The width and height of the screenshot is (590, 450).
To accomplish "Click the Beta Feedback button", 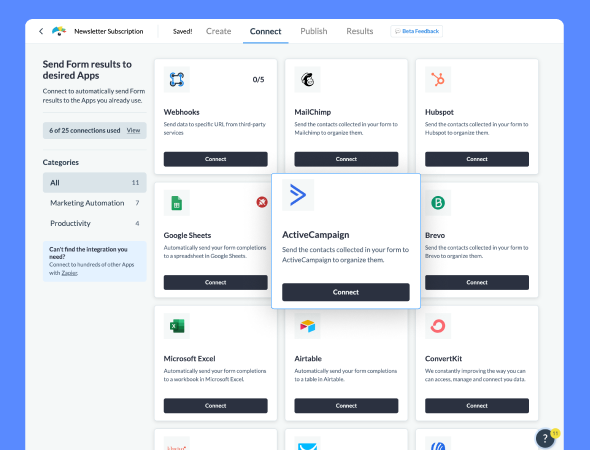I will point(417,31).
